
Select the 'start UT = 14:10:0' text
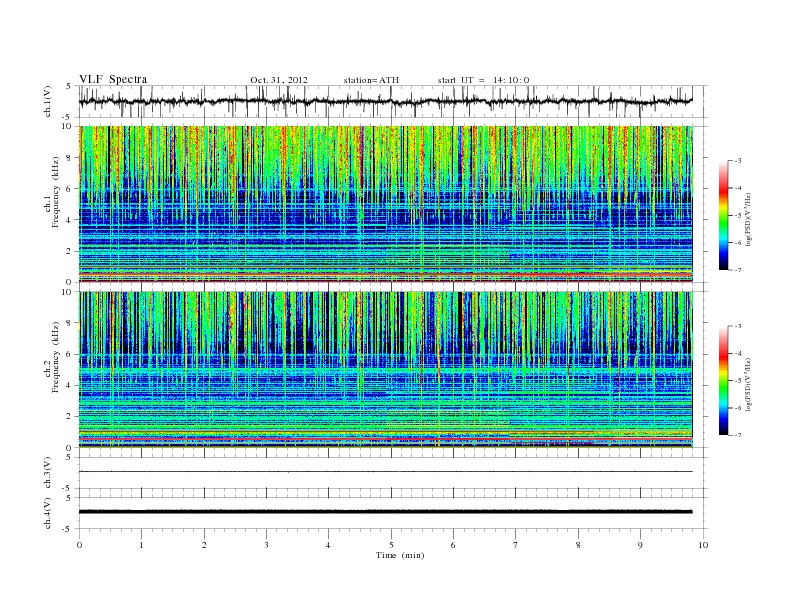pyautogui.click(x=483, y=80)
